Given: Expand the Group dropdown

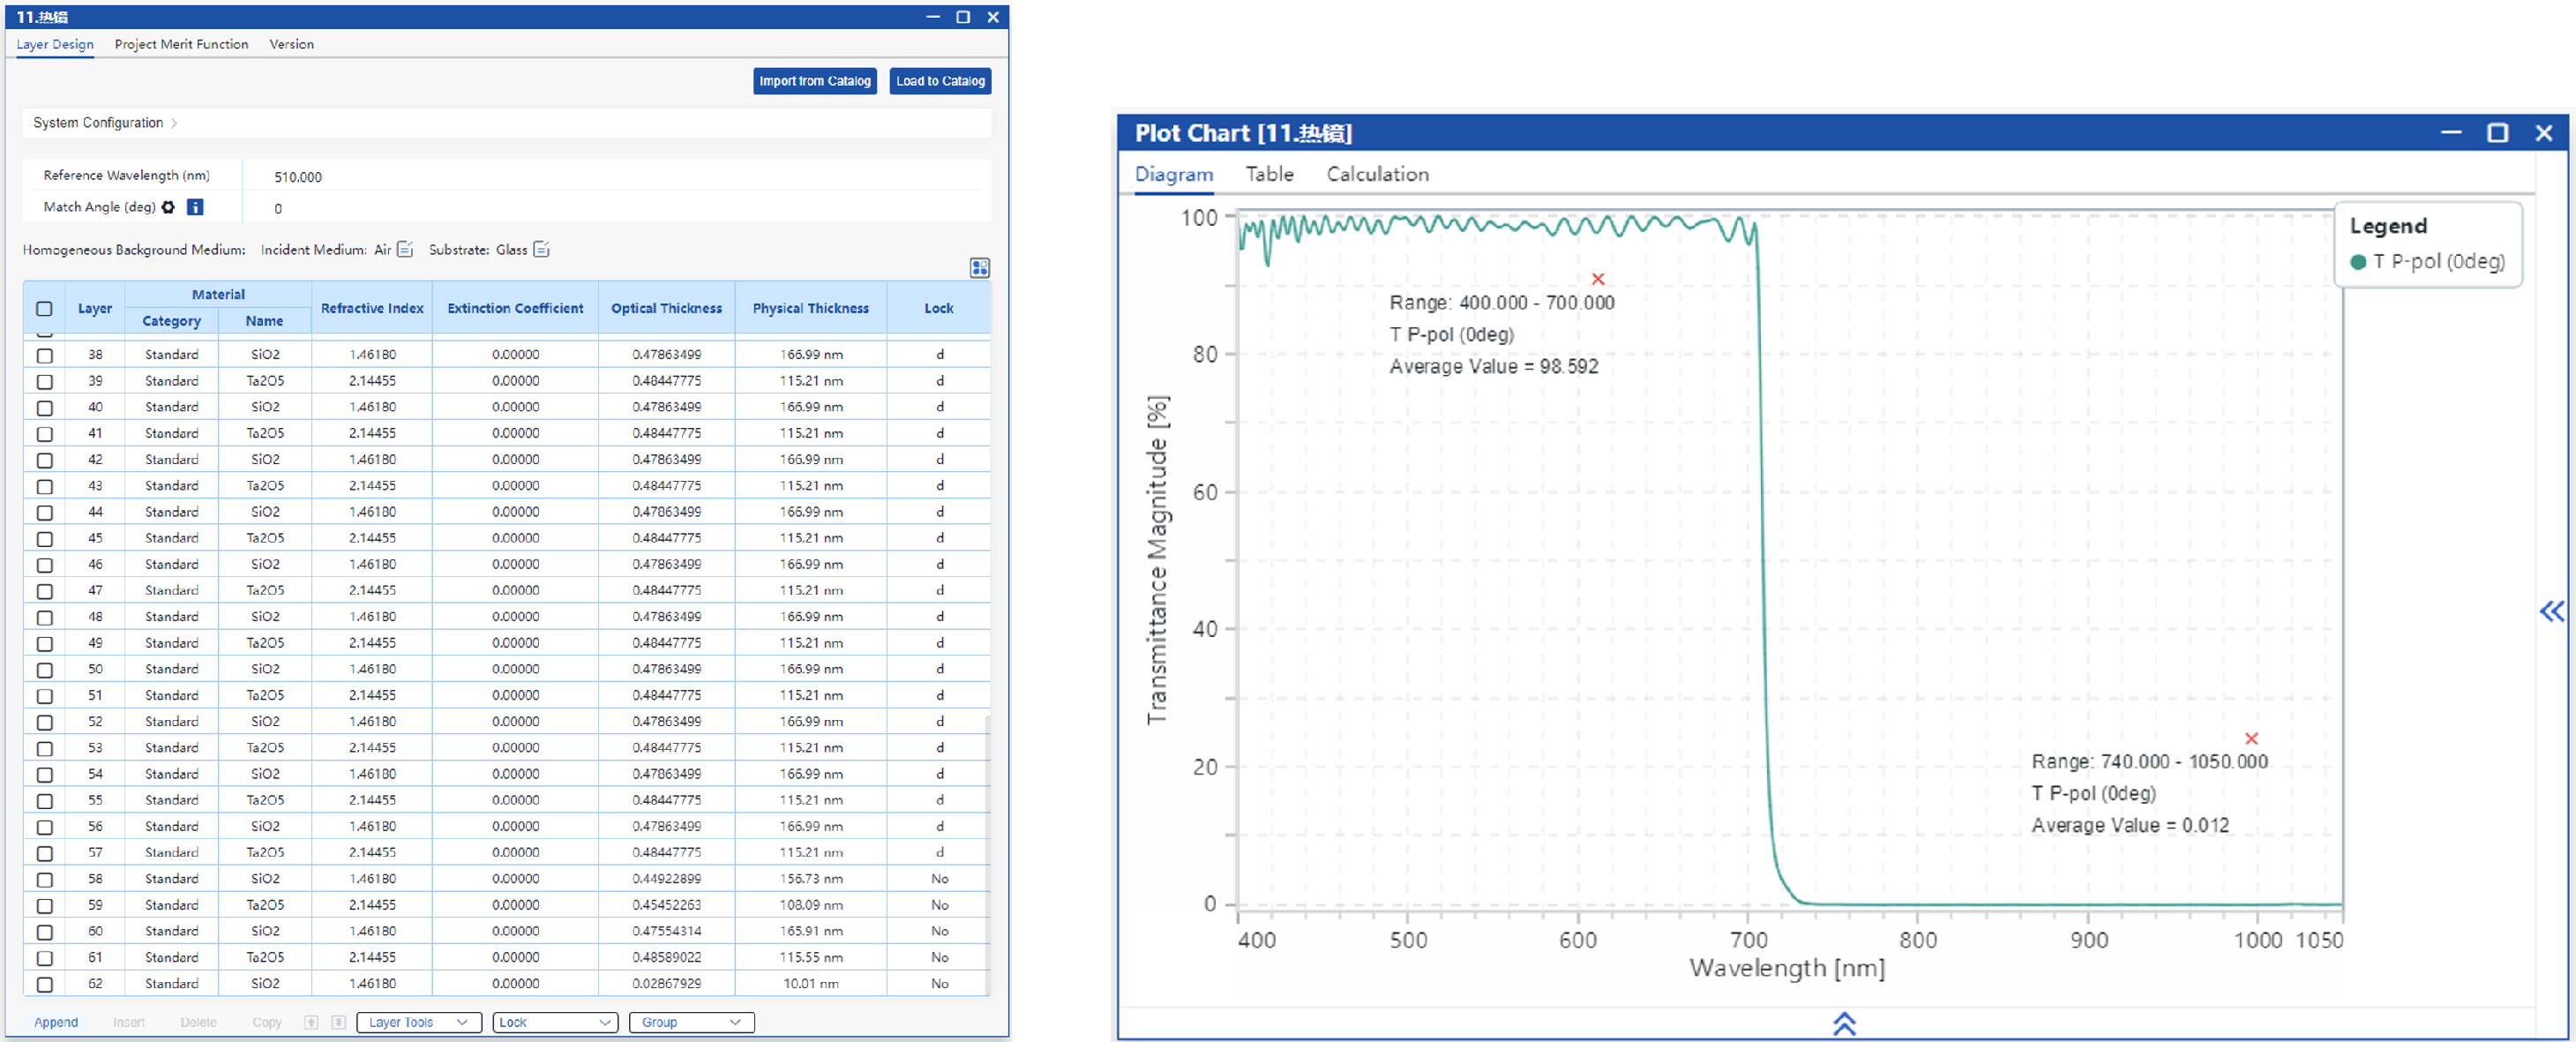Looking at the screenshot, I should (x=690, y=1022).
